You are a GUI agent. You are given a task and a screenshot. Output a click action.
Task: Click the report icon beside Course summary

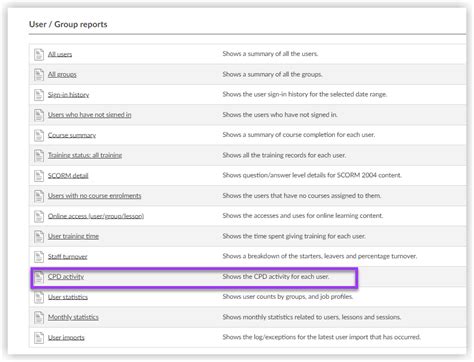39,135
